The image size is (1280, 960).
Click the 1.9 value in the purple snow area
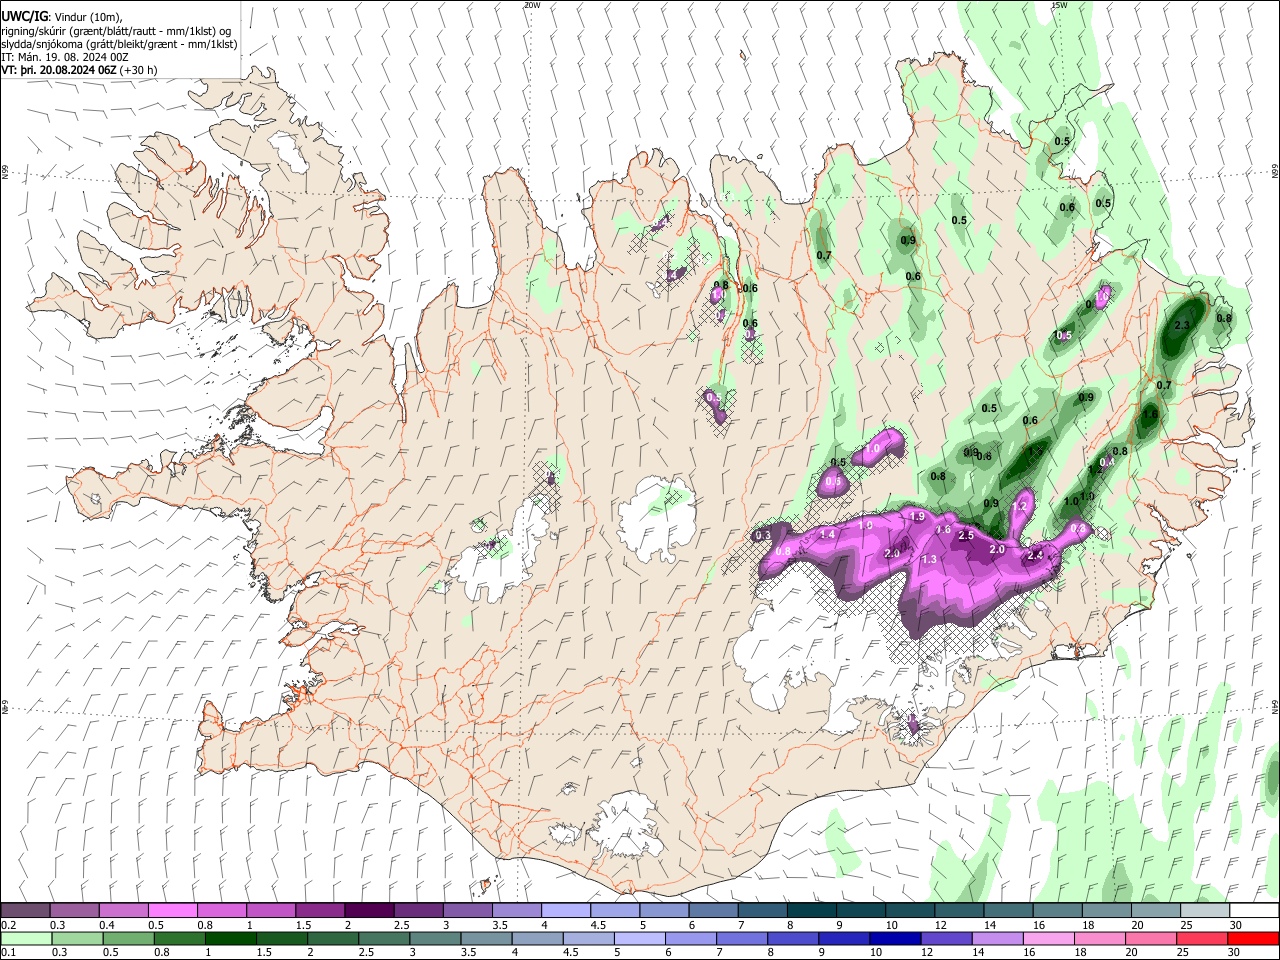(918, 517)
